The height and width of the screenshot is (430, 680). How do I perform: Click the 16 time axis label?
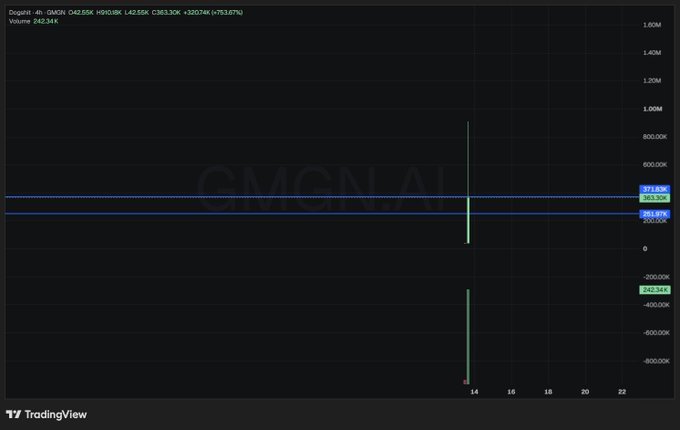(x=511, y=392)
